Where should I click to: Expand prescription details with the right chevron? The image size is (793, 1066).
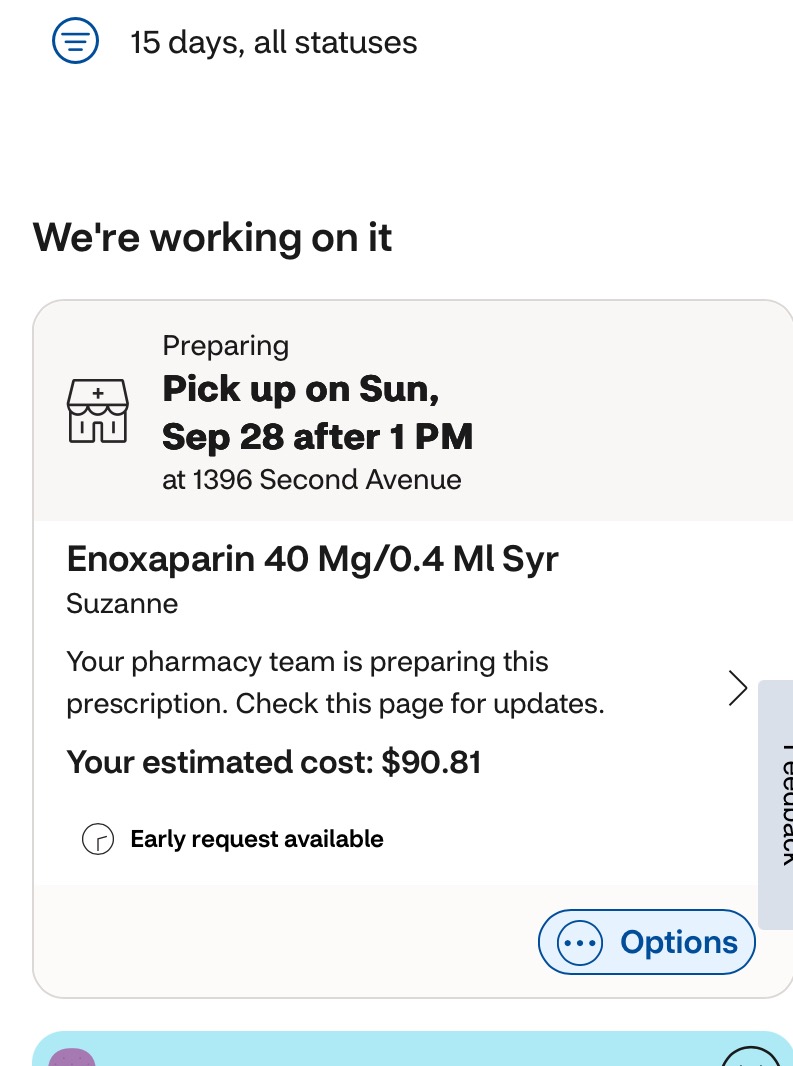[738, 688]
